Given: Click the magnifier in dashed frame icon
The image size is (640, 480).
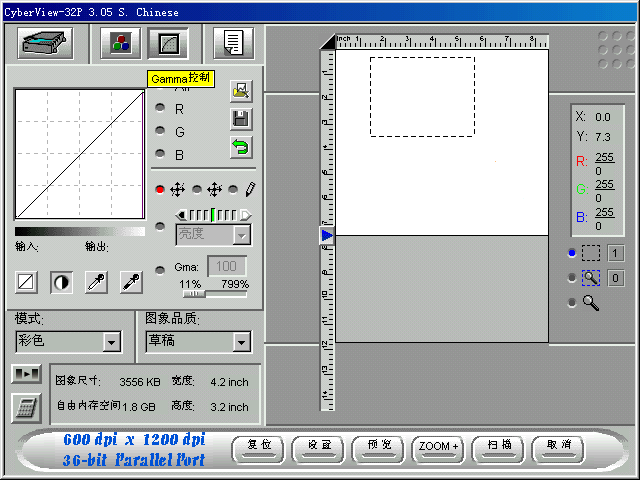Looking at the screenshot, I should point(591,278).
